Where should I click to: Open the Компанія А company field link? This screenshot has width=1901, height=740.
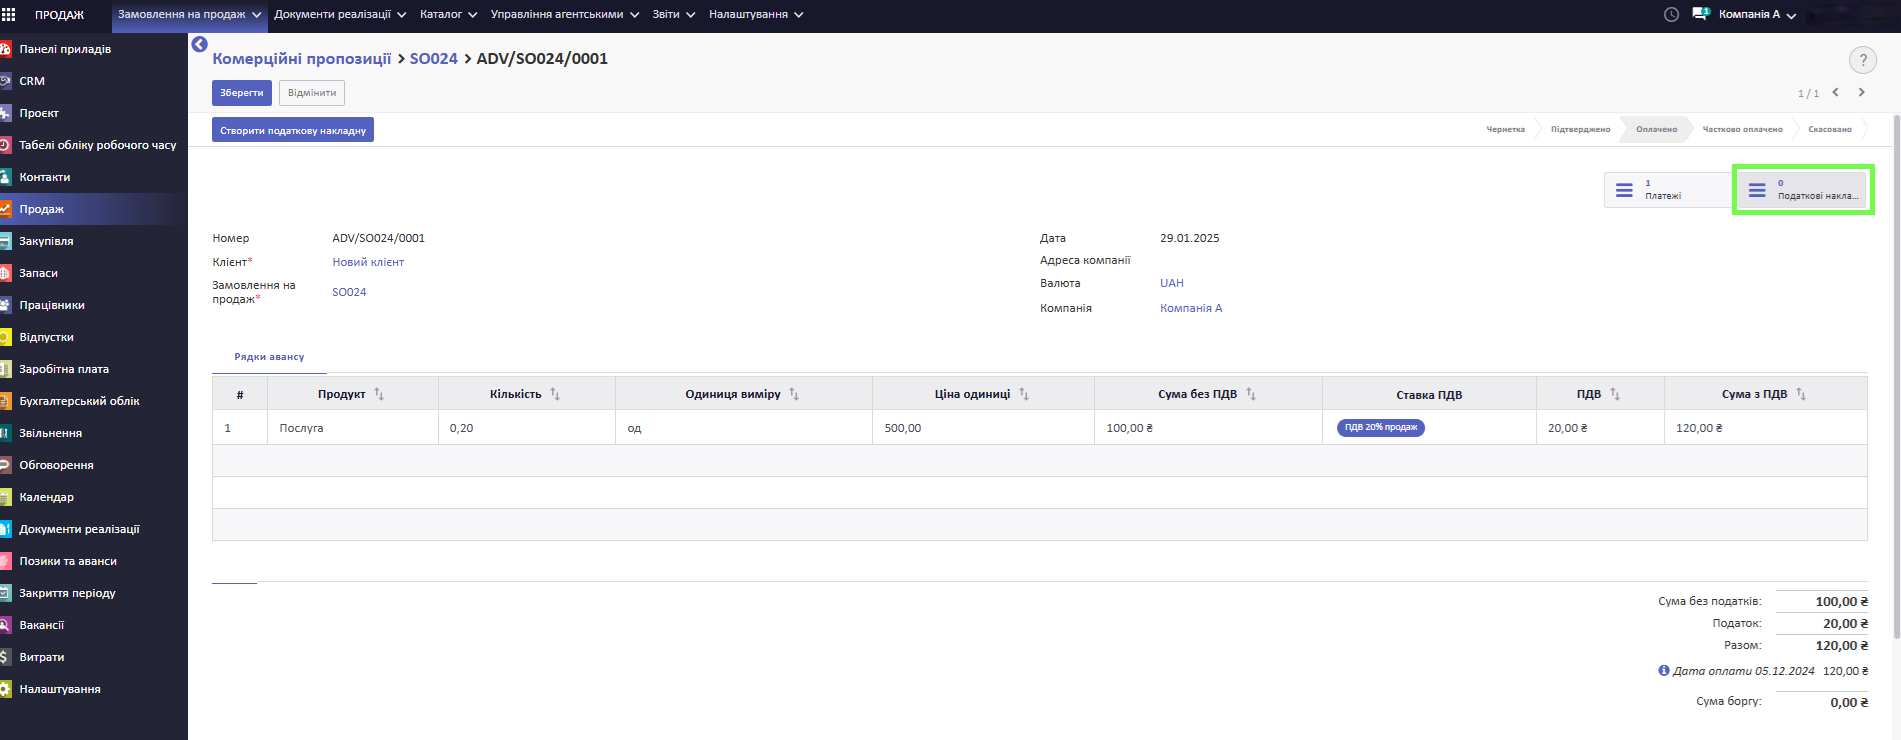click(x=1191, y=308)
